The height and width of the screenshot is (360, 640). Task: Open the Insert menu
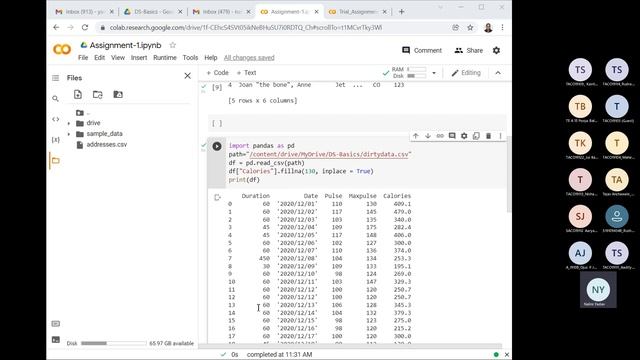tap(139, 58)
